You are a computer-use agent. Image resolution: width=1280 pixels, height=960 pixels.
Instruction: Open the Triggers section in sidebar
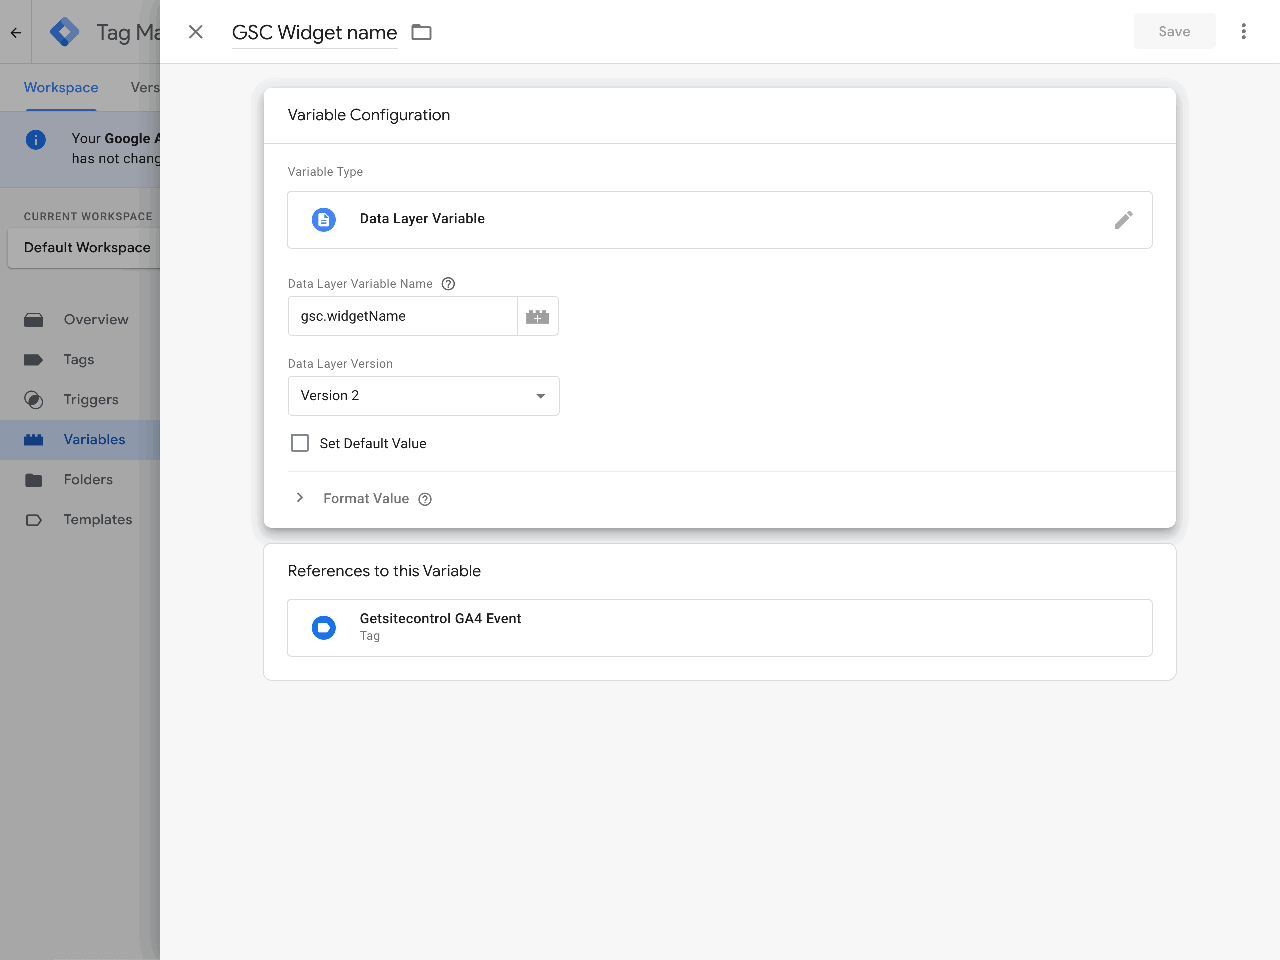click(90, 399)
